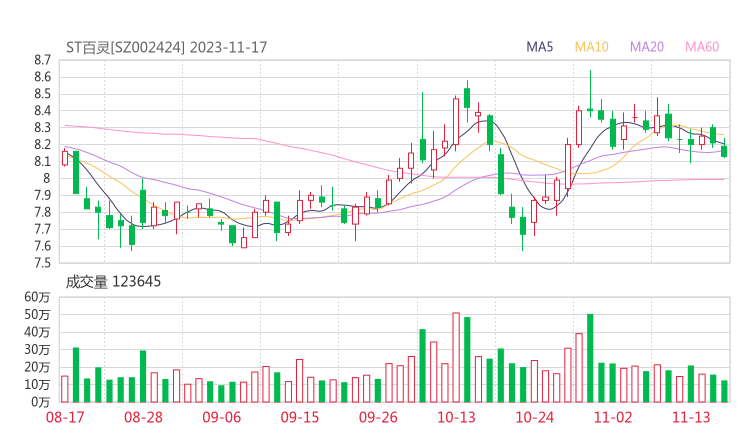Select the 08-17 date label
Viewport: 740px width, 440px height.
point(65,417)
